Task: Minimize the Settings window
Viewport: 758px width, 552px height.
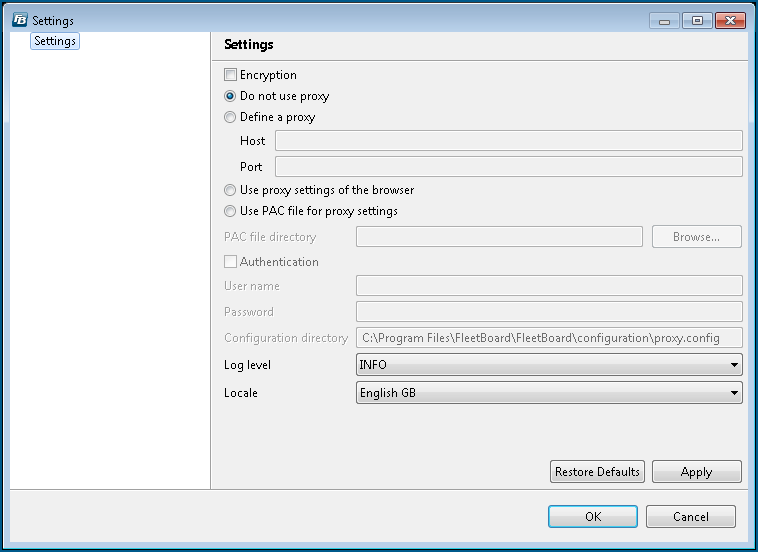Action: pyautogui.click(x=663, y=20)
